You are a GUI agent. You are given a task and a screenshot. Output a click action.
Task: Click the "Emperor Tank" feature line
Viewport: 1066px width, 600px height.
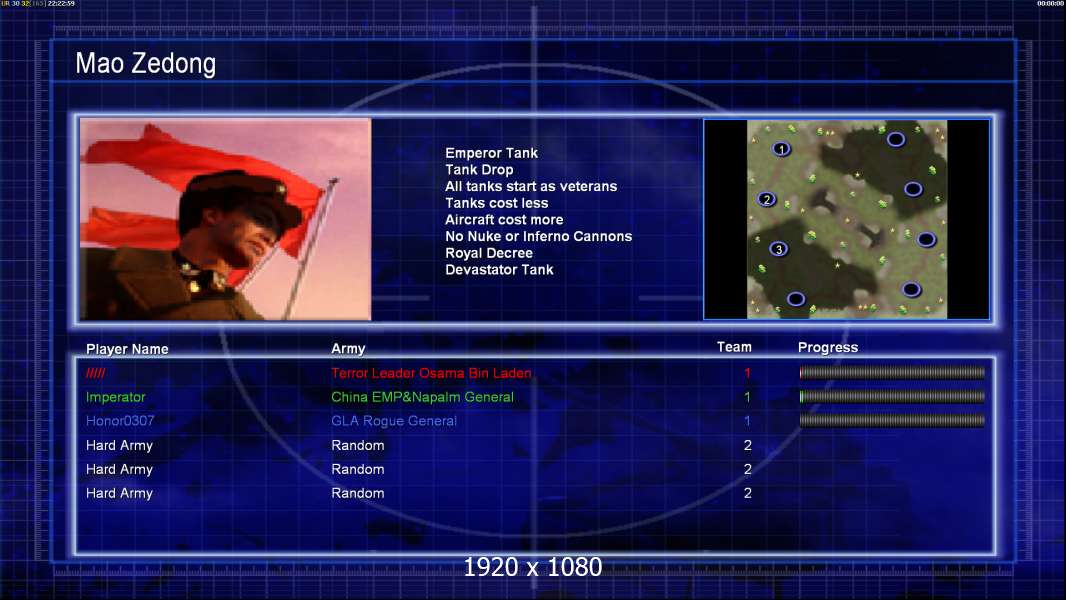click(x=492, y=153)
